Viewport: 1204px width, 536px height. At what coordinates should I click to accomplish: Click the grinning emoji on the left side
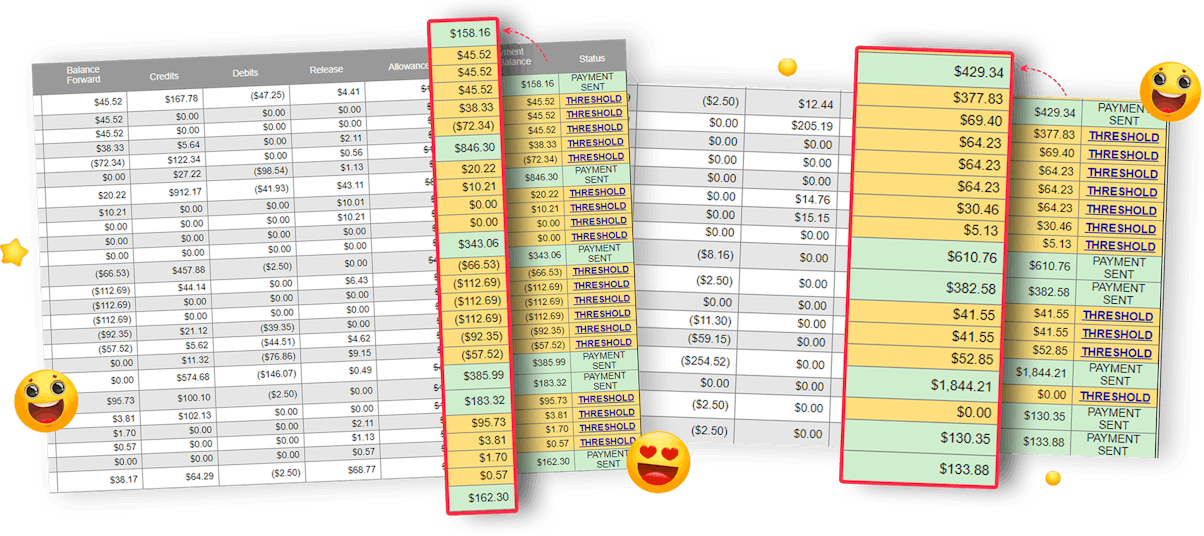[x=45, y=400]
